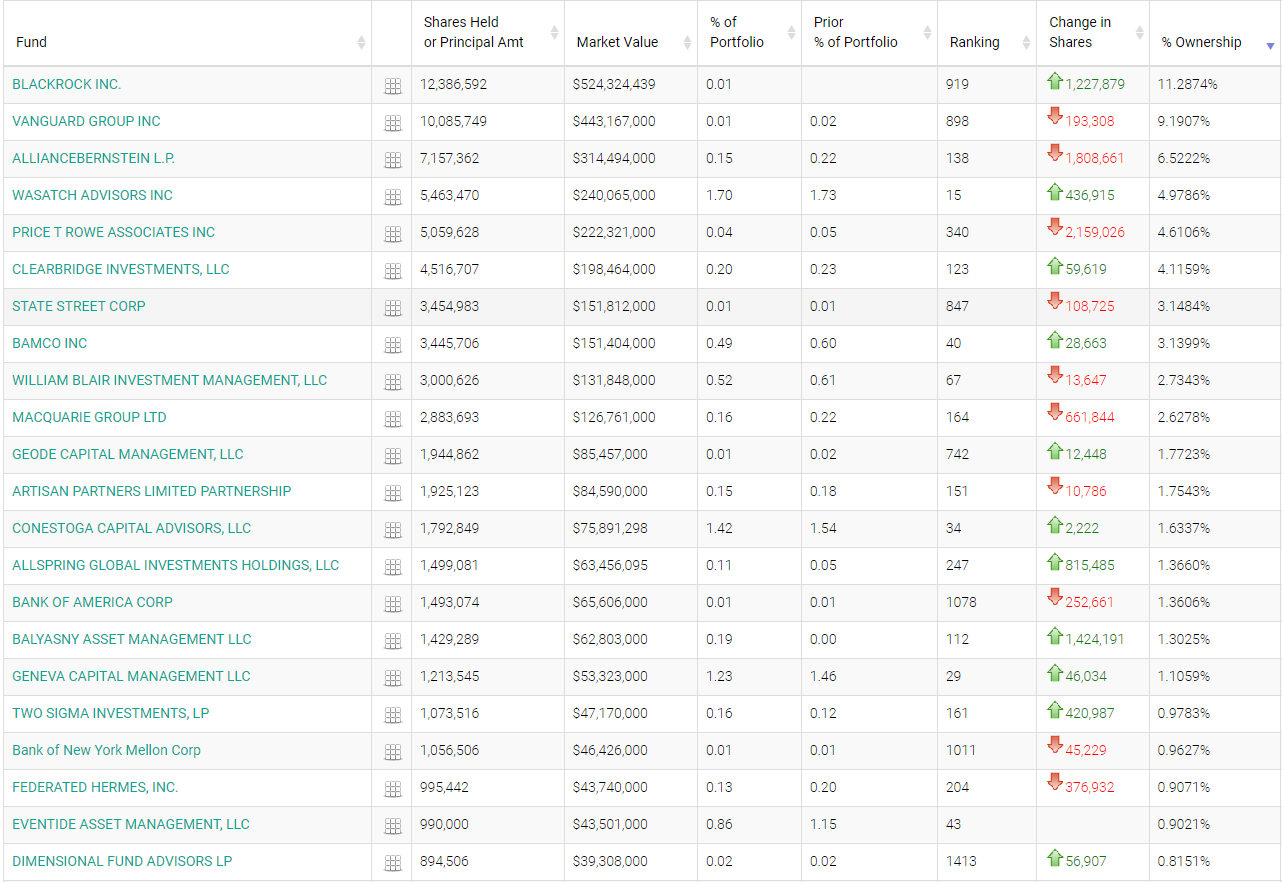Open the grid icon for Vanguard Group row

click(392, 123)
